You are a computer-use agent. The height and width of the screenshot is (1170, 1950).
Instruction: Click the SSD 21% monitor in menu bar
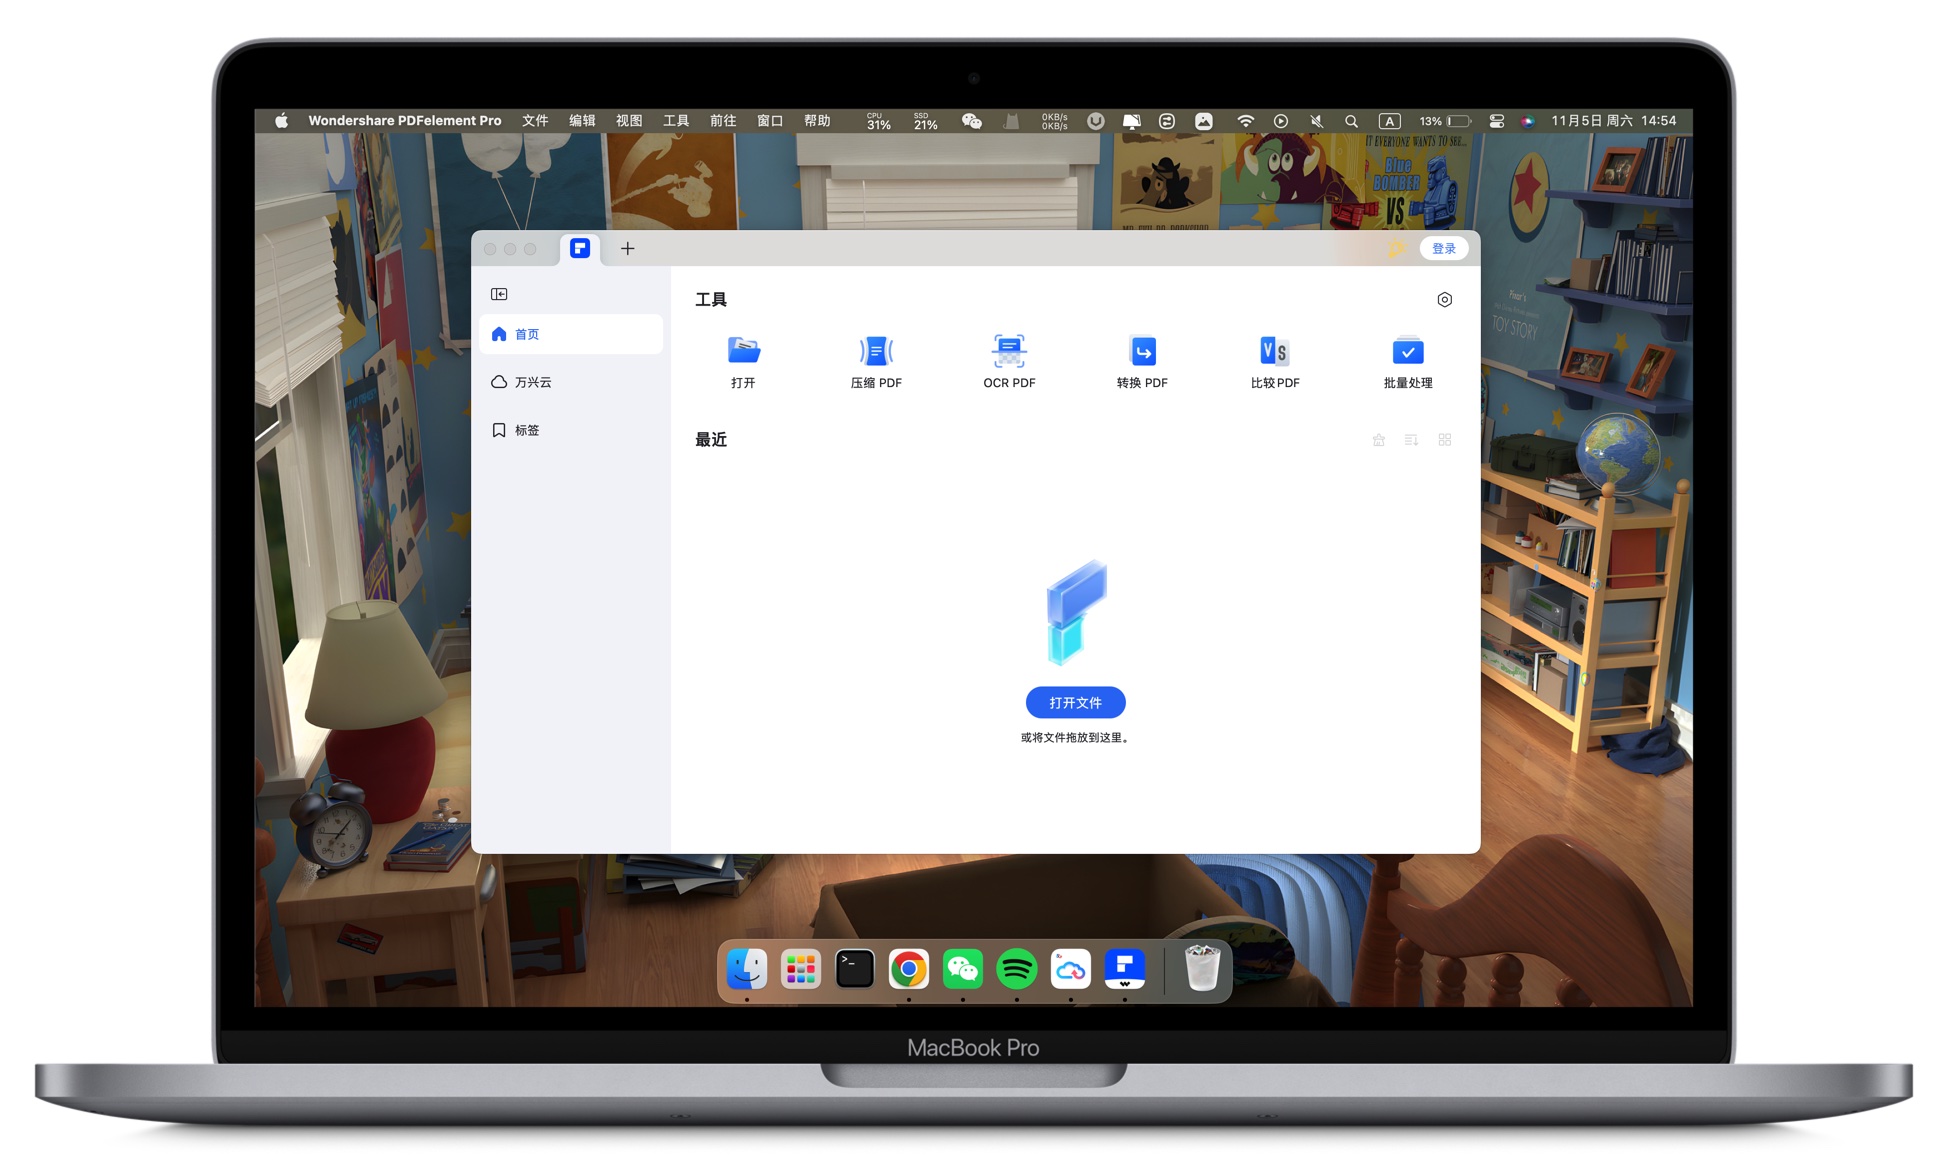[925, 121]
